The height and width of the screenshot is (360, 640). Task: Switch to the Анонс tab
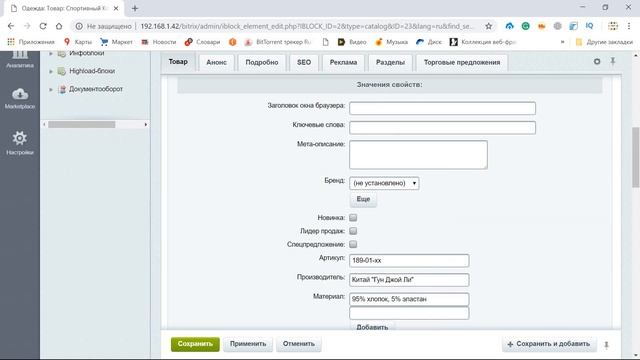pos(216,62)
